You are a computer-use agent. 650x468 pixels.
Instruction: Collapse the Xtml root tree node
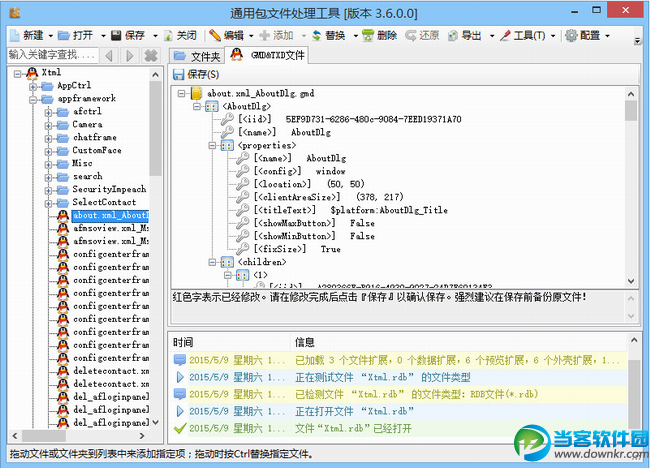17,74
